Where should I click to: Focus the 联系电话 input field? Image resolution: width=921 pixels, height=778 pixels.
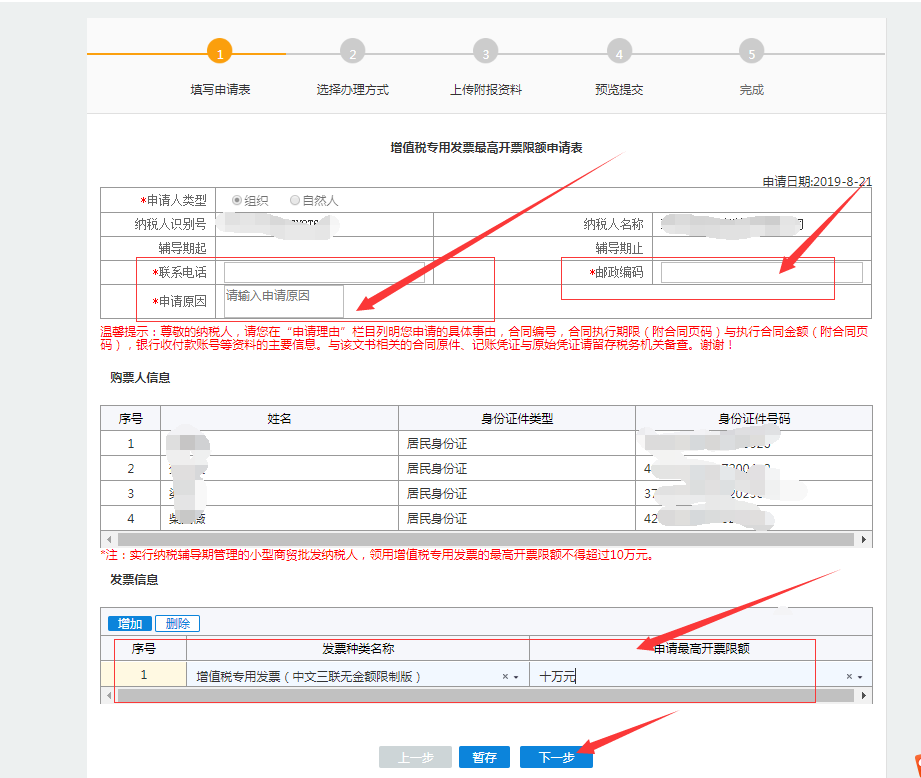(324, 273)
